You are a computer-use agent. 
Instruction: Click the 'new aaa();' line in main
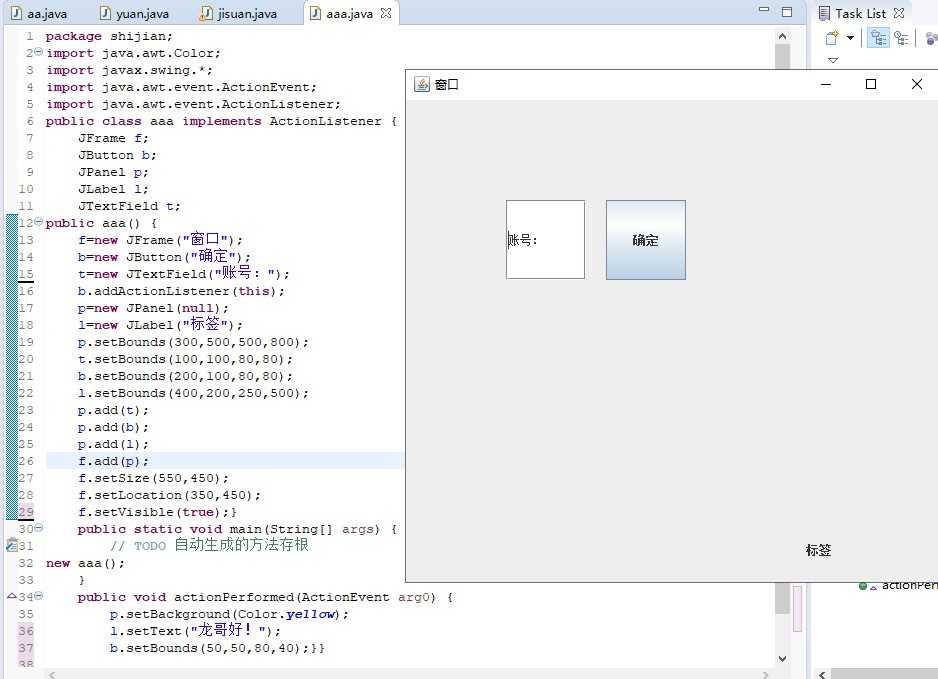pos(85,563)
